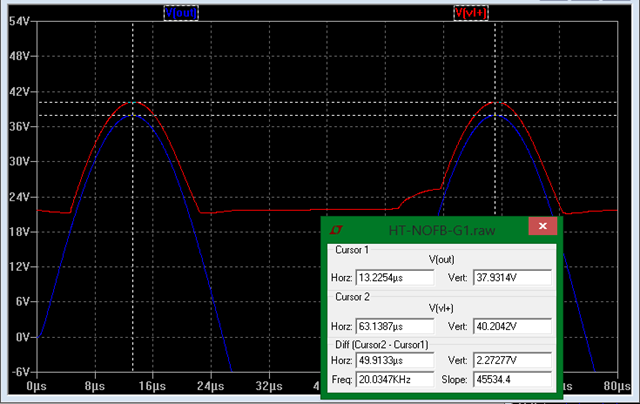The height and width of the screenshot is (404, 640).
Task: Select the red V(vl+) trace label
Action: pos(470,13)
